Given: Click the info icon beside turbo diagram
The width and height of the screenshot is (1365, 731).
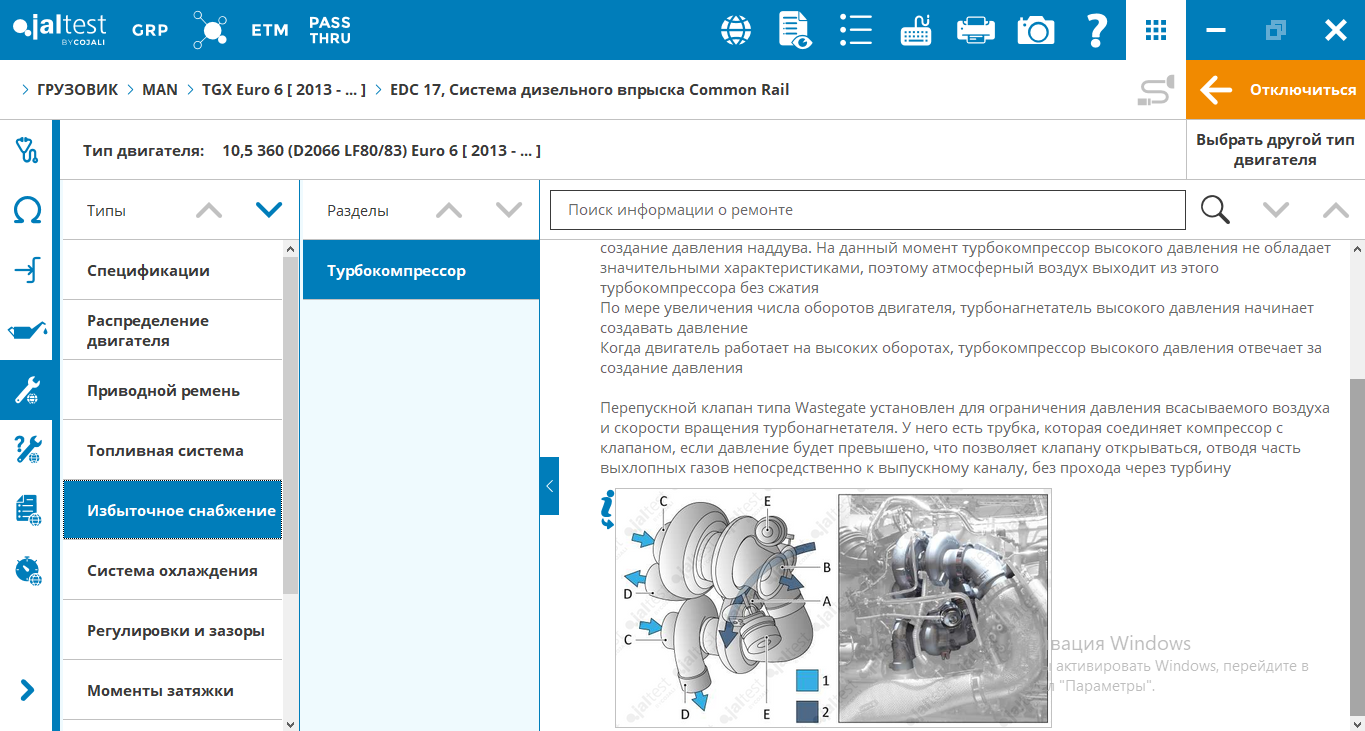Looking at the screenshot, I should pos(606,509).
